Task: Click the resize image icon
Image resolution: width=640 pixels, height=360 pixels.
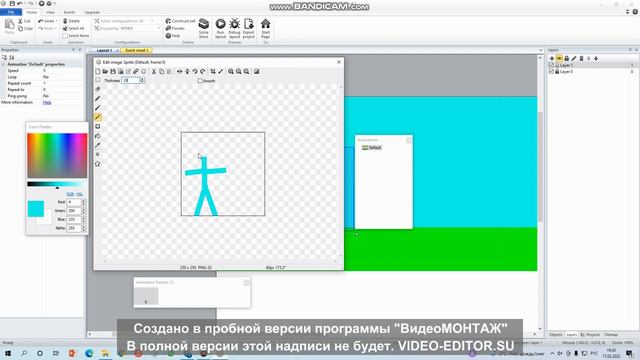Action: coord(221,71)
